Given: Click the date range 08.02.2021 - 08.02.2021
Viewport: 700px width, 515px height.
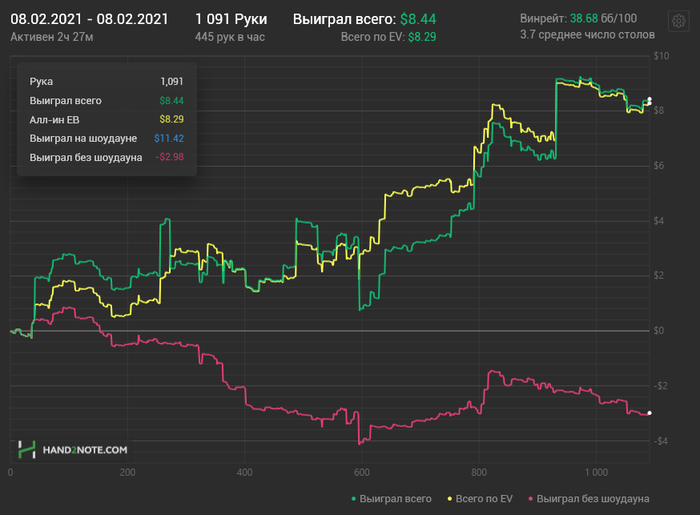Looking at the screenshot, I should (x=89, y=19).
